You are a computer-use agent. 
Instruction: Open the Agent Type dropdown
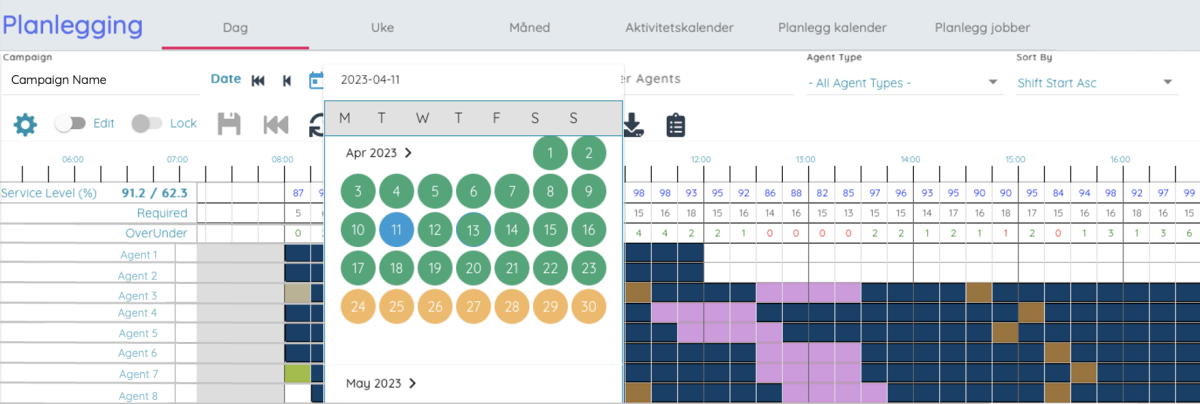pyautogui.click(x=903, y=83)
